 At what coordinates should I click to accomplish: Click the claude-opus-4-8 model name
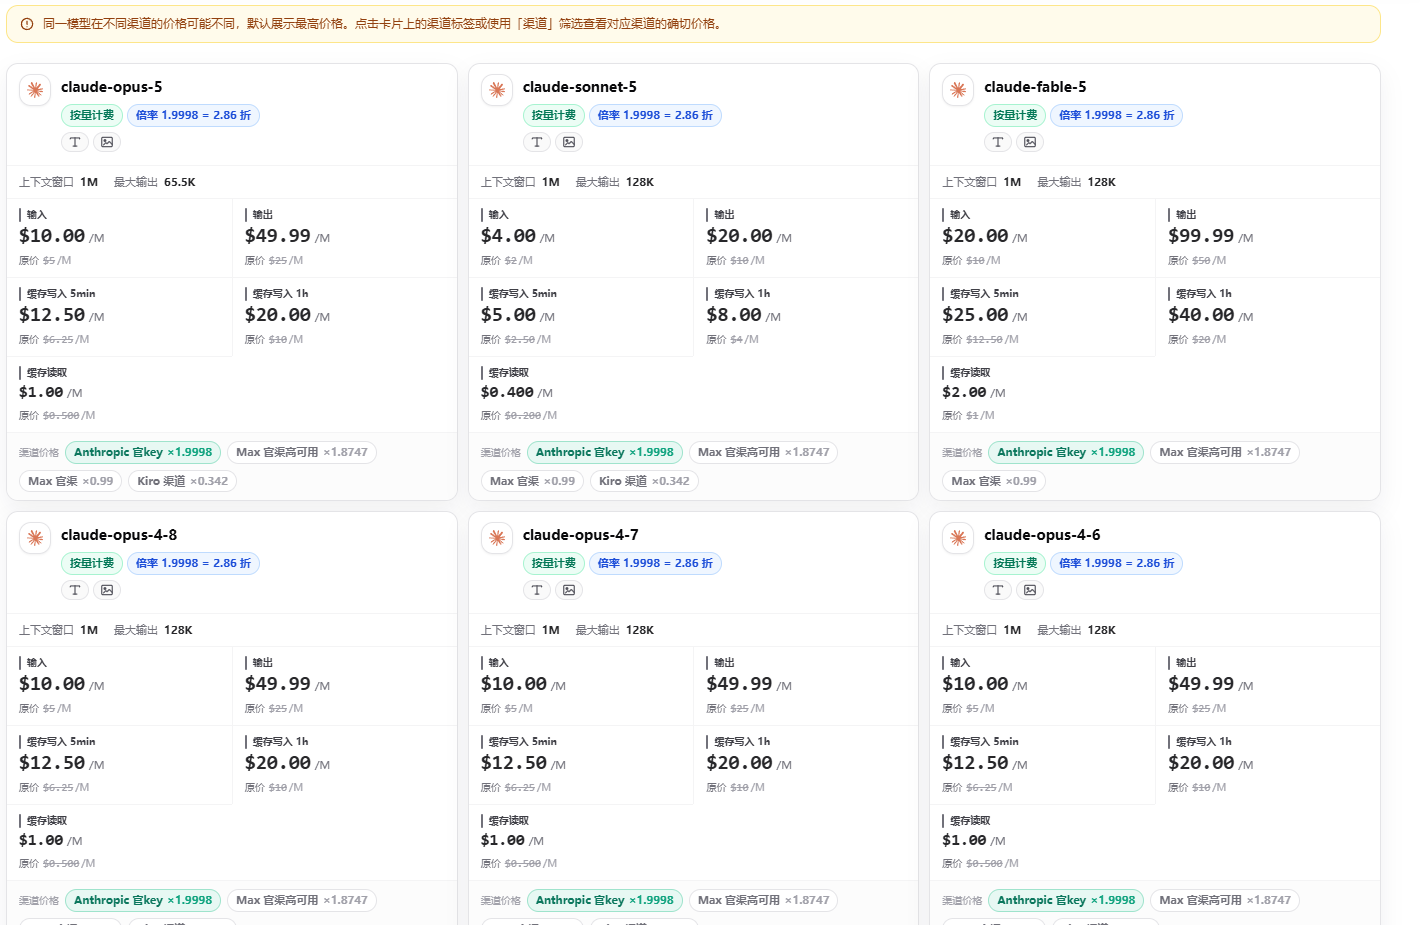[x=119, y=535]
